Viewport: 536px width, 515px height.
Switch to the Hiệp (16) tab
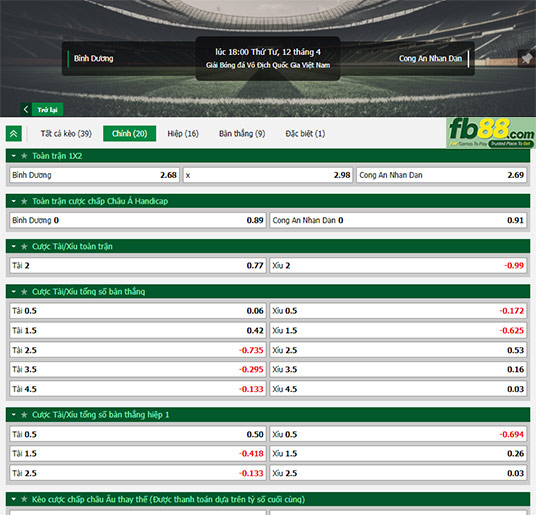[183, 134]
